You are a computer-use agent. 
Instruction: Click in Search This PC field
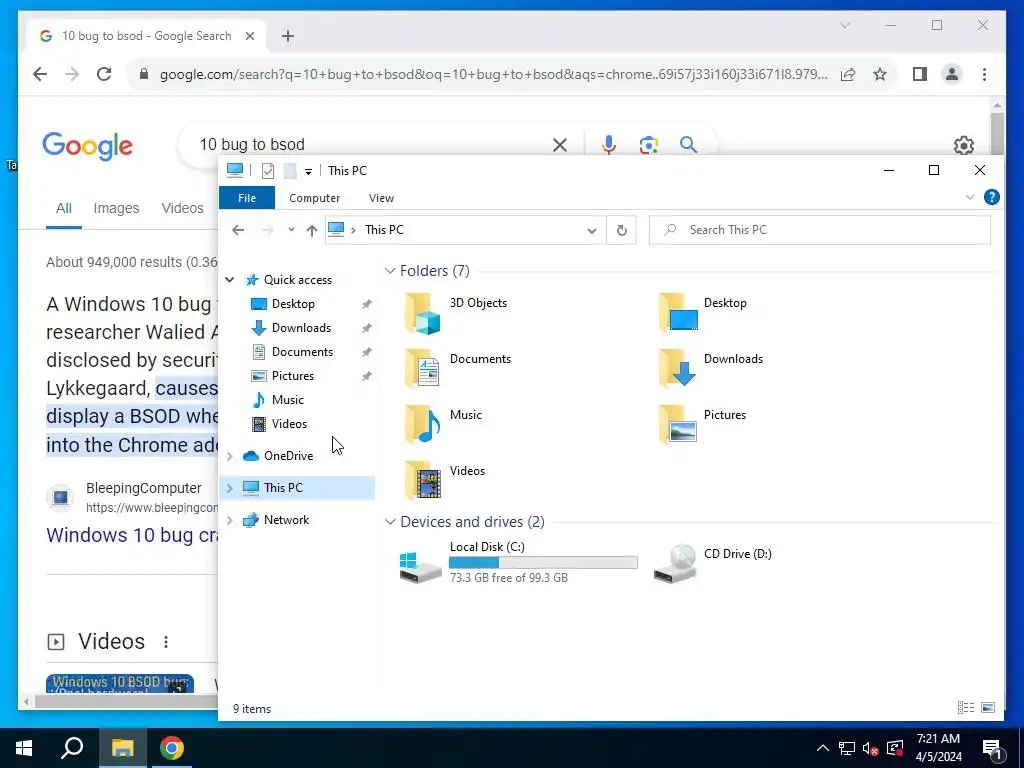coord(820,230)
